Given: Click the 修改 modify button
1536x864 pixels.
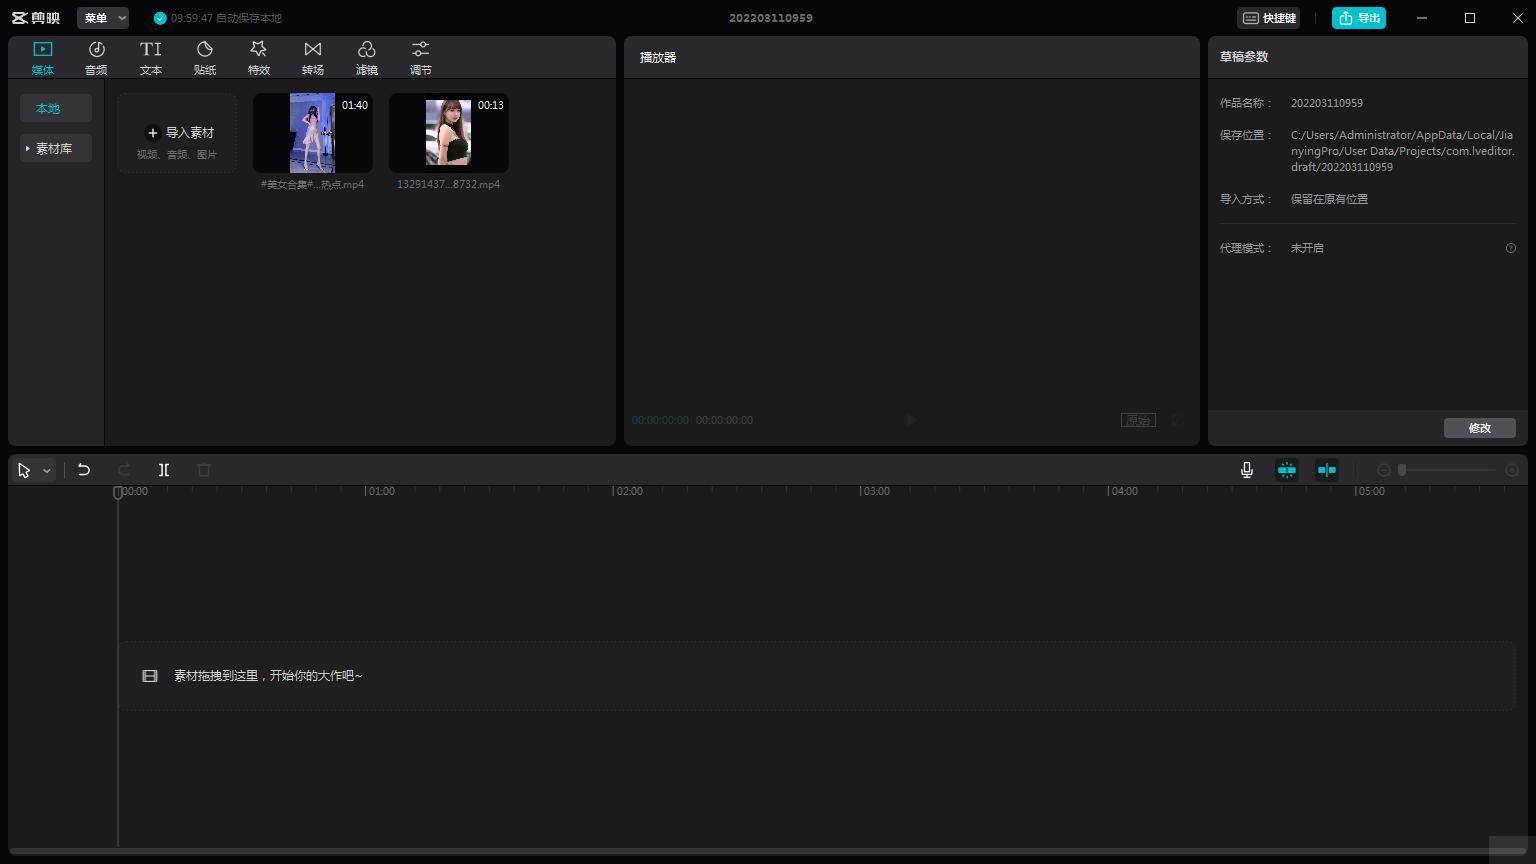Looking at the screenshot, I should click(1480, 428).
